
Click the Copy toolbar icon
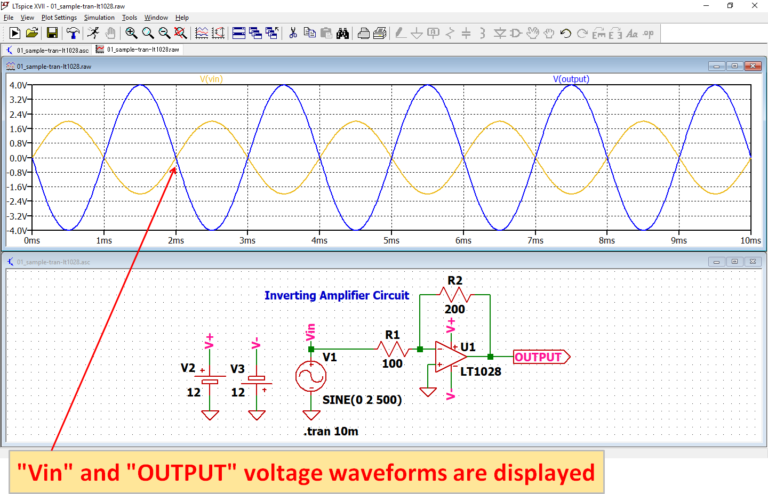[309, 33]
